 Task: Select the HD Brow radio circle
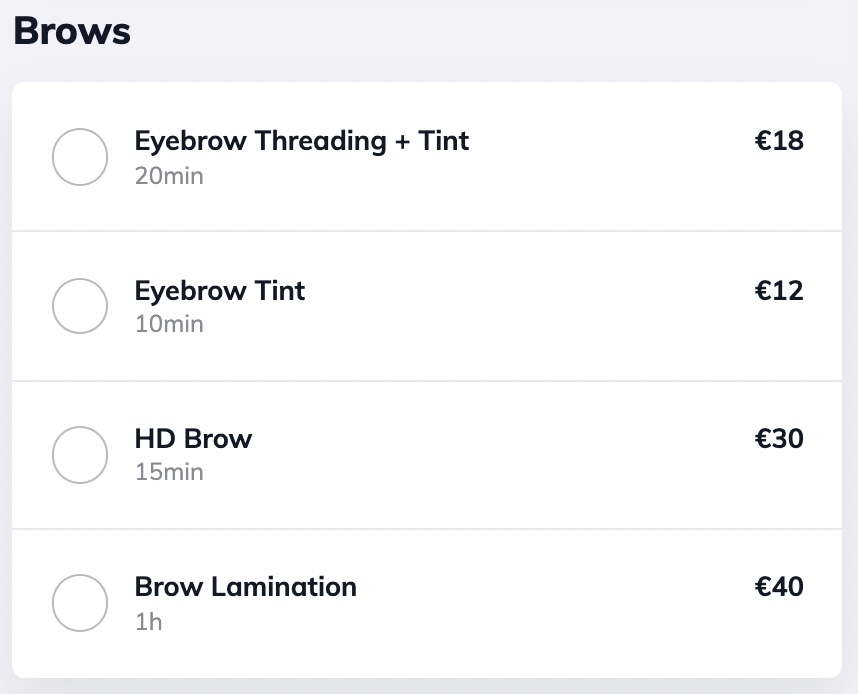[80, 455]
